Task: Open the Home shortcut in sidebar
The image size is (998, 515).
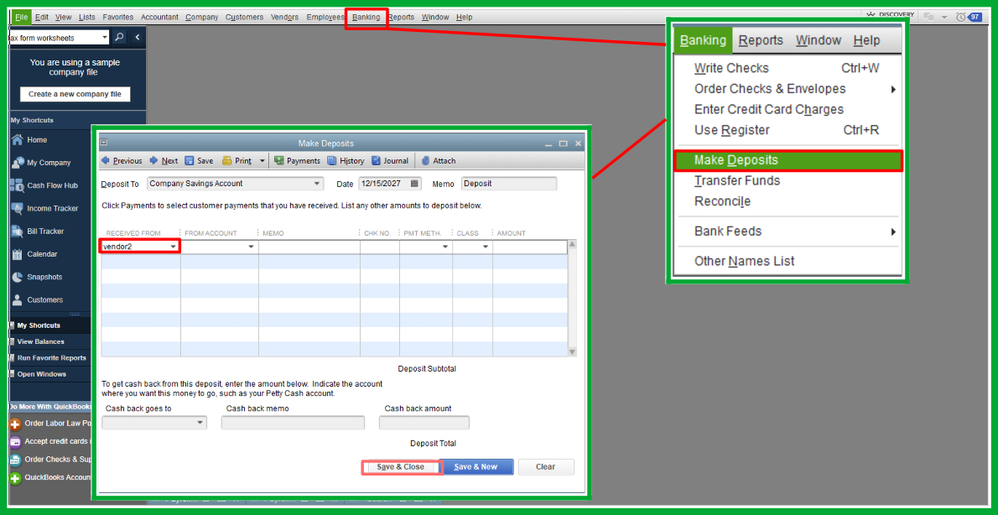Action: [x=36, y=140]
